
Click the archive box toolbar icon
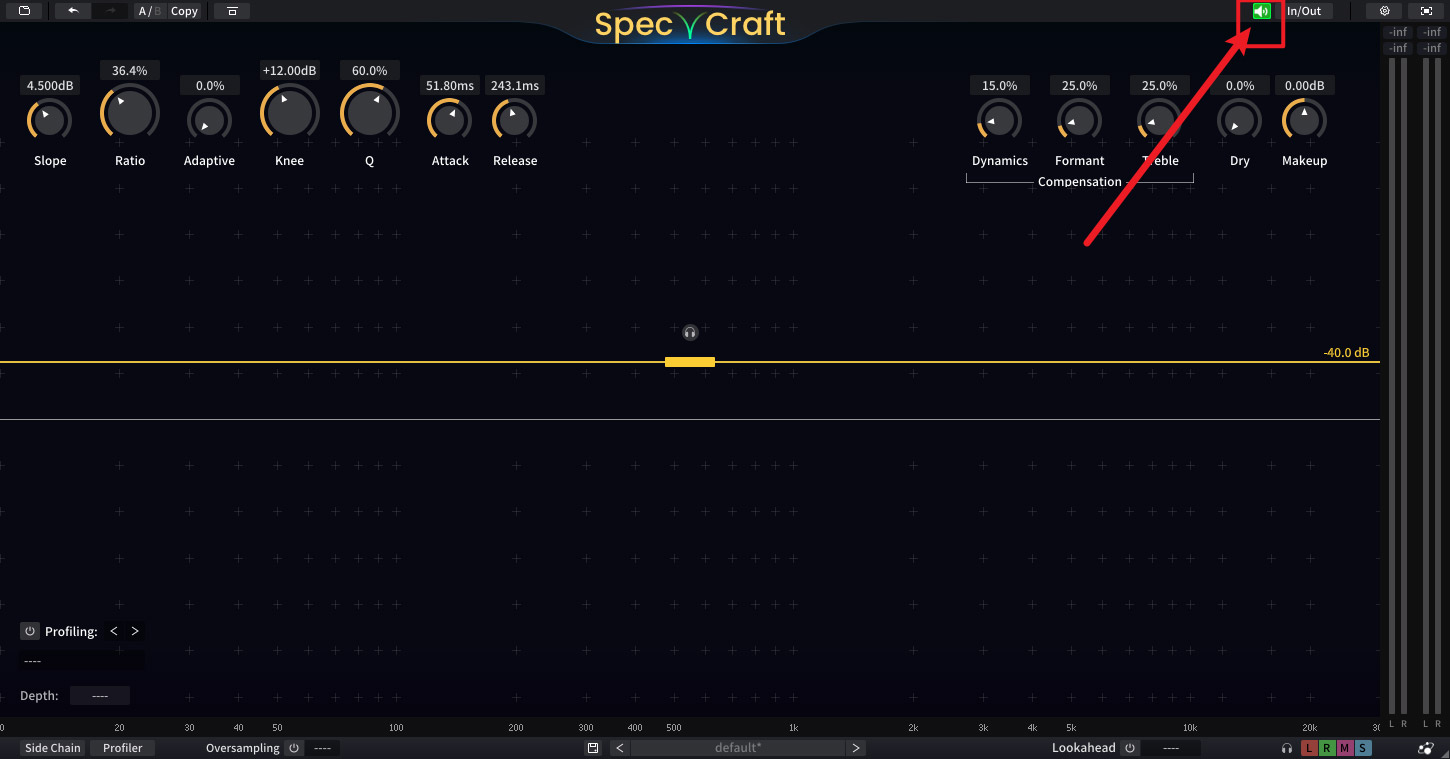pyautogui.click(x=232, y=11)
